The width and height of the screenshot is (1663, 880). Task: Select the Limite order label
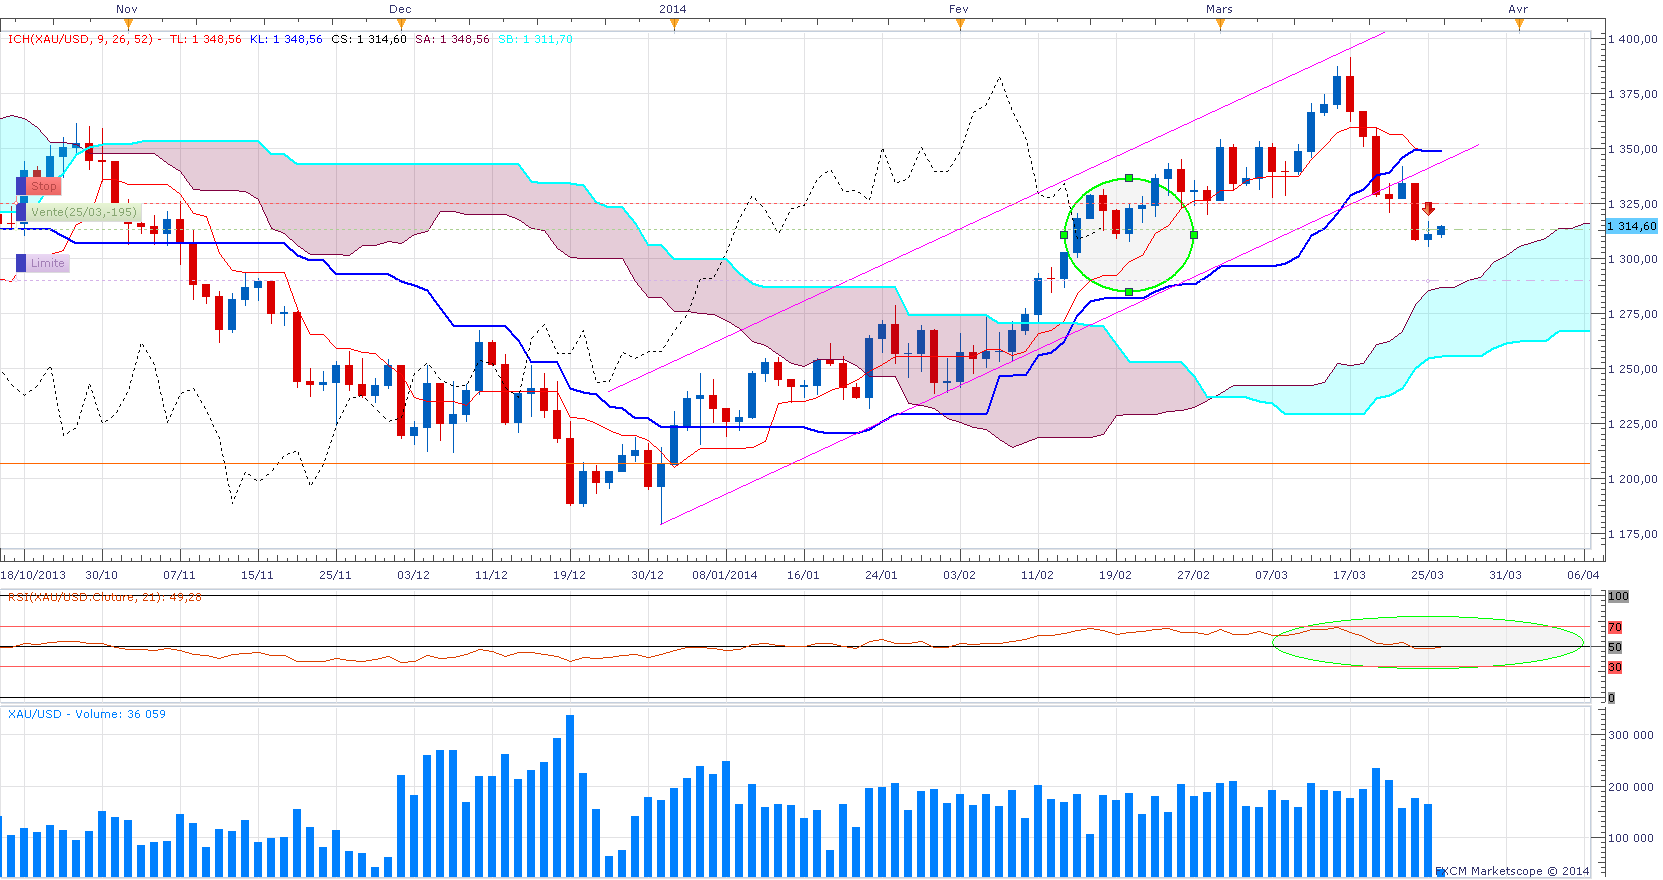(x=48, y=263)
